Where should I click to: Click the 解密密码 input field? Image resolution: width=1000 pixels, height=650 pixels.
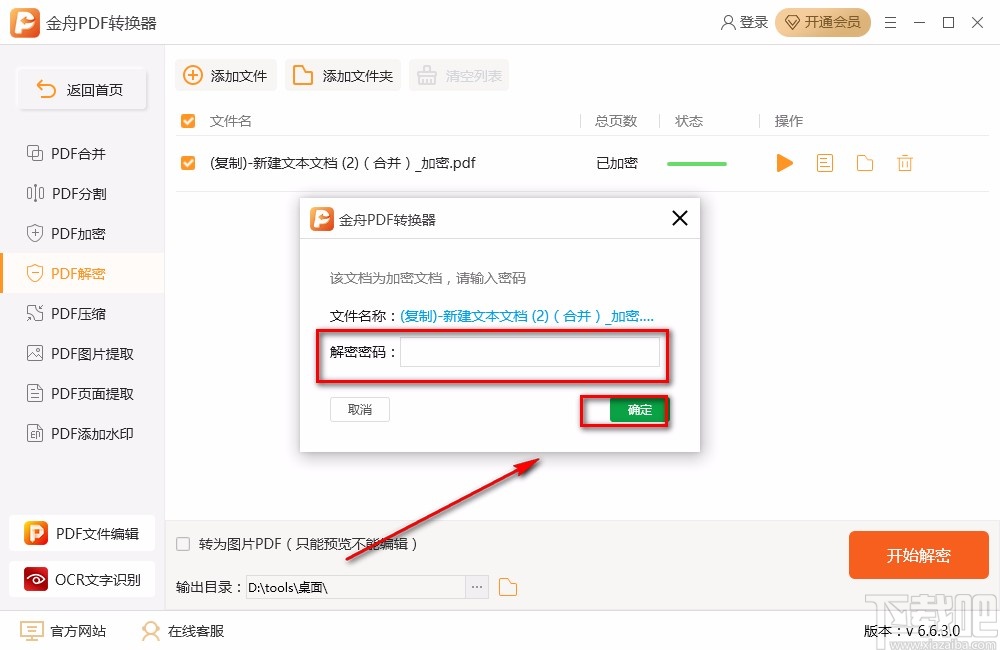(x=529, y=352)
